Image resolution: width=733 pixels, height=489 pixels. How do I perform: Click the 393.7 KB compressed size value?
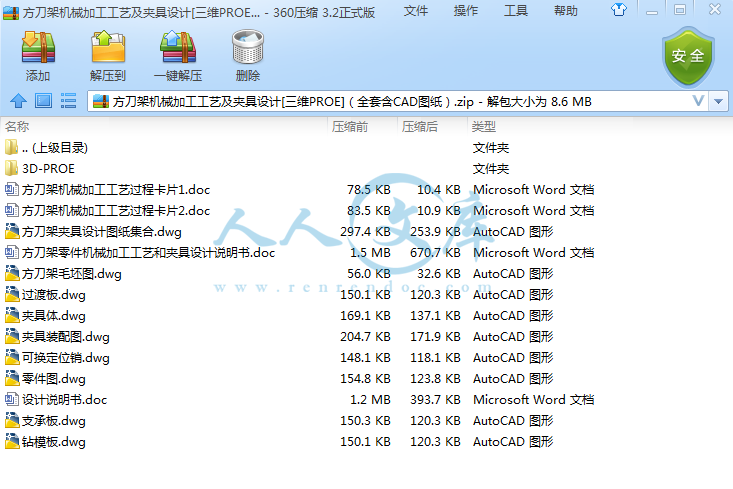pos(435,400)
